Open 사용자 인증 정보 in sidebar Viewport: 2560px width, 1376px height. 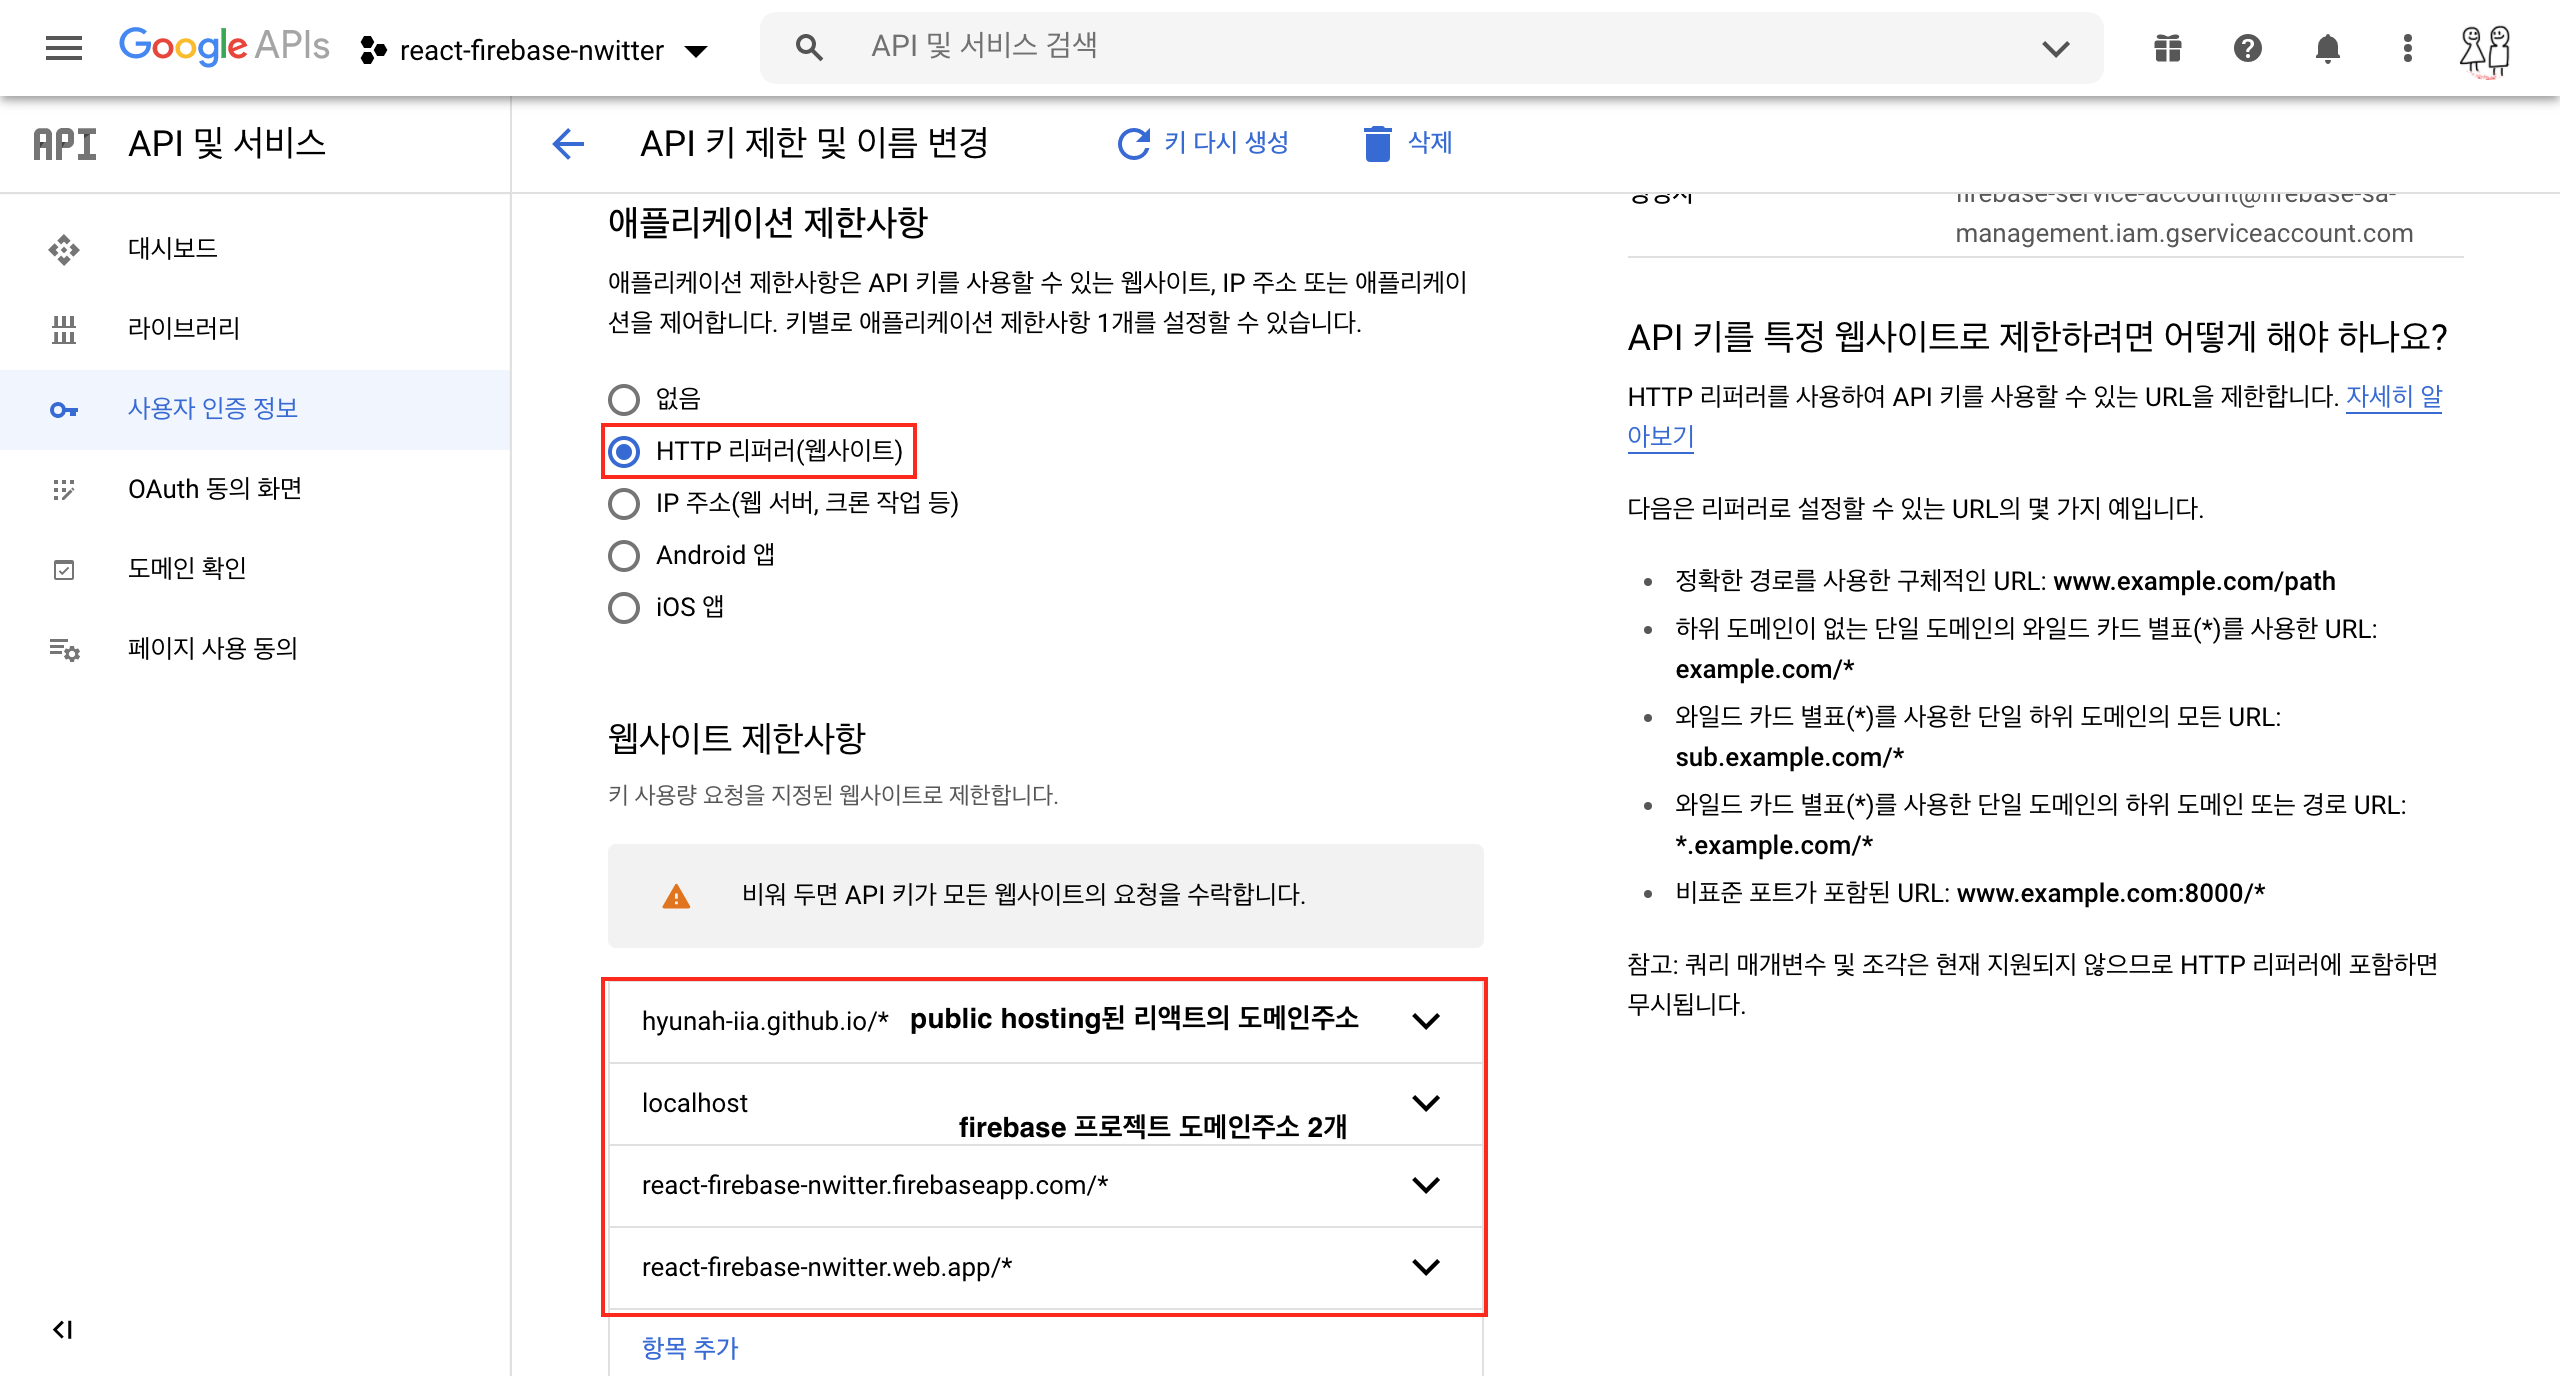pyautogui.click(x=213, y=409)
